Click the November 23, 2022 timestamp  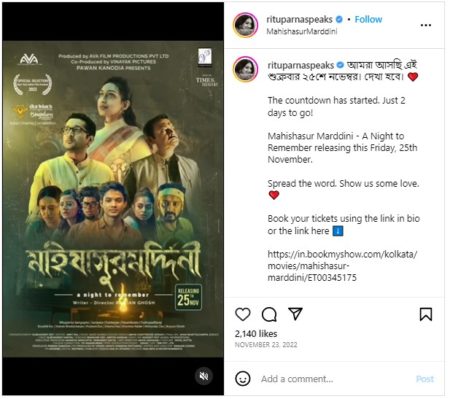[266, 345]
